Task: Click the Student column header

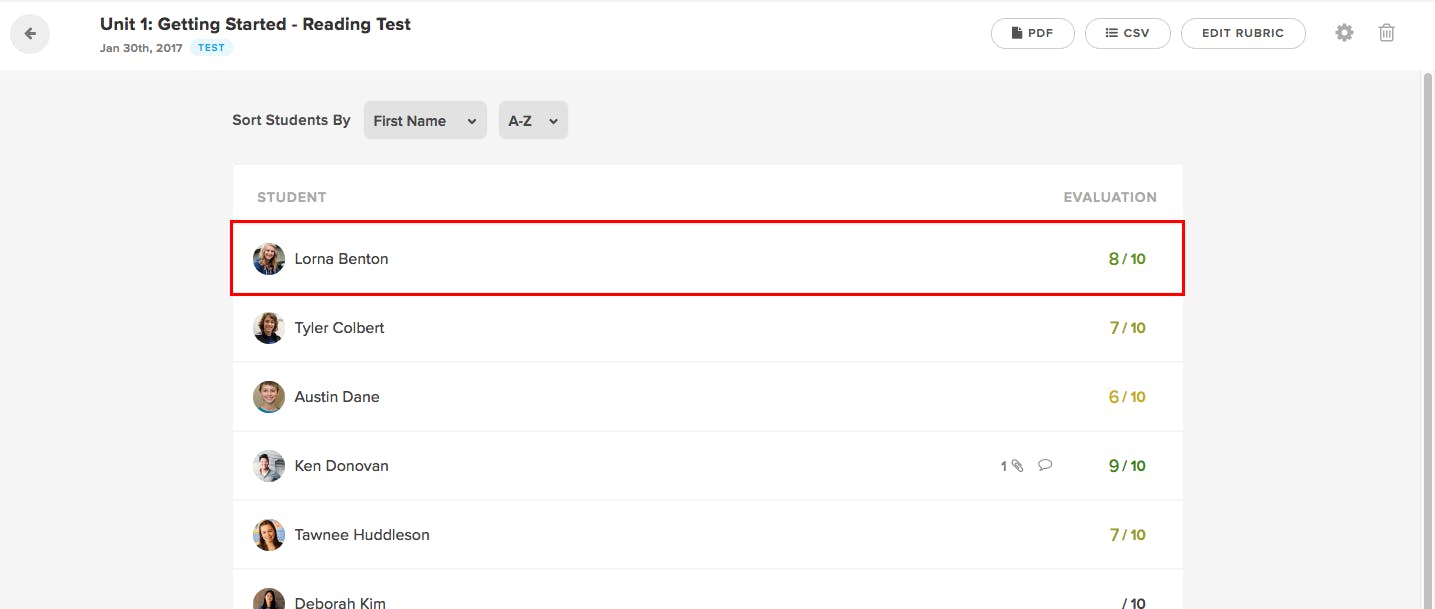Action: click(x=292, y=197)
